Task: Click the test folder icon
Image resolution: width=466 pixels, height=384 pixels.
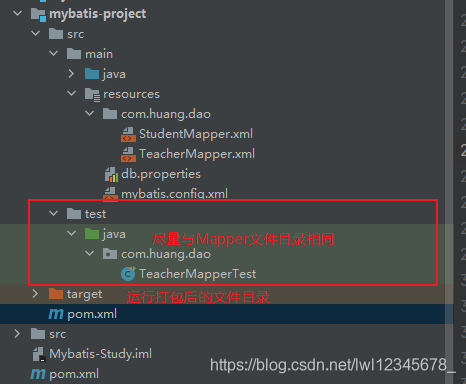Action: click(74, 214)
